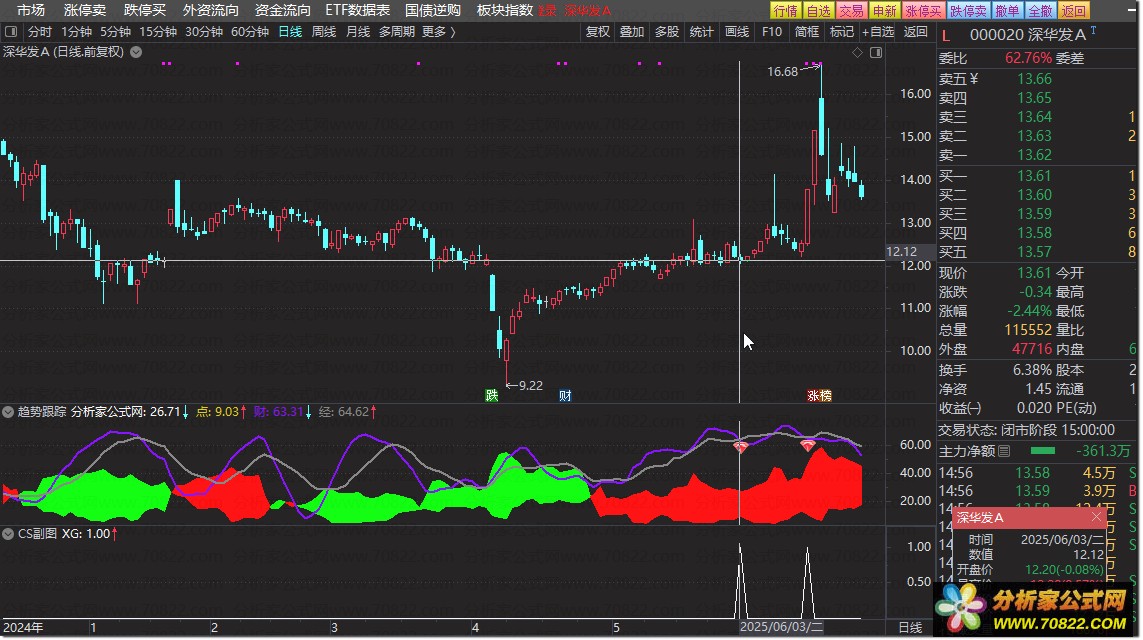1143x640 pixels.
Task: Click the 主力净额 list icon
Action: (x=1004, y=451)
